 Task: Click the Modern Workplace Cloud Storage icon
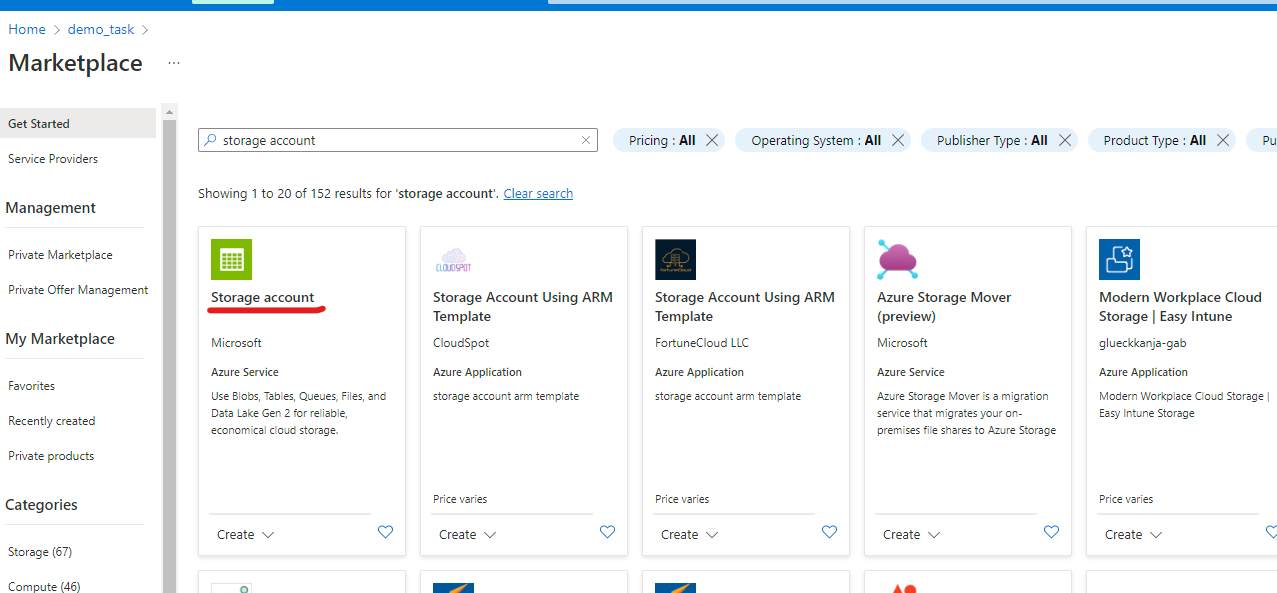[x=1119, y=259]
